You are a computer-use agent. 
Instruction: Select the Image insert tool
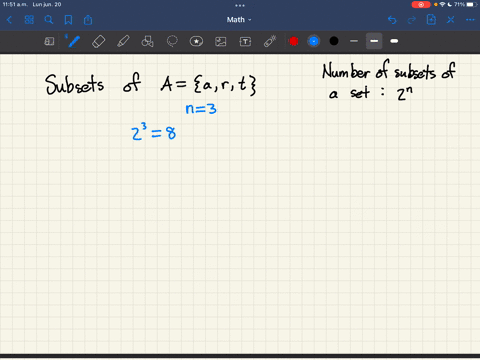click(221, 41)
